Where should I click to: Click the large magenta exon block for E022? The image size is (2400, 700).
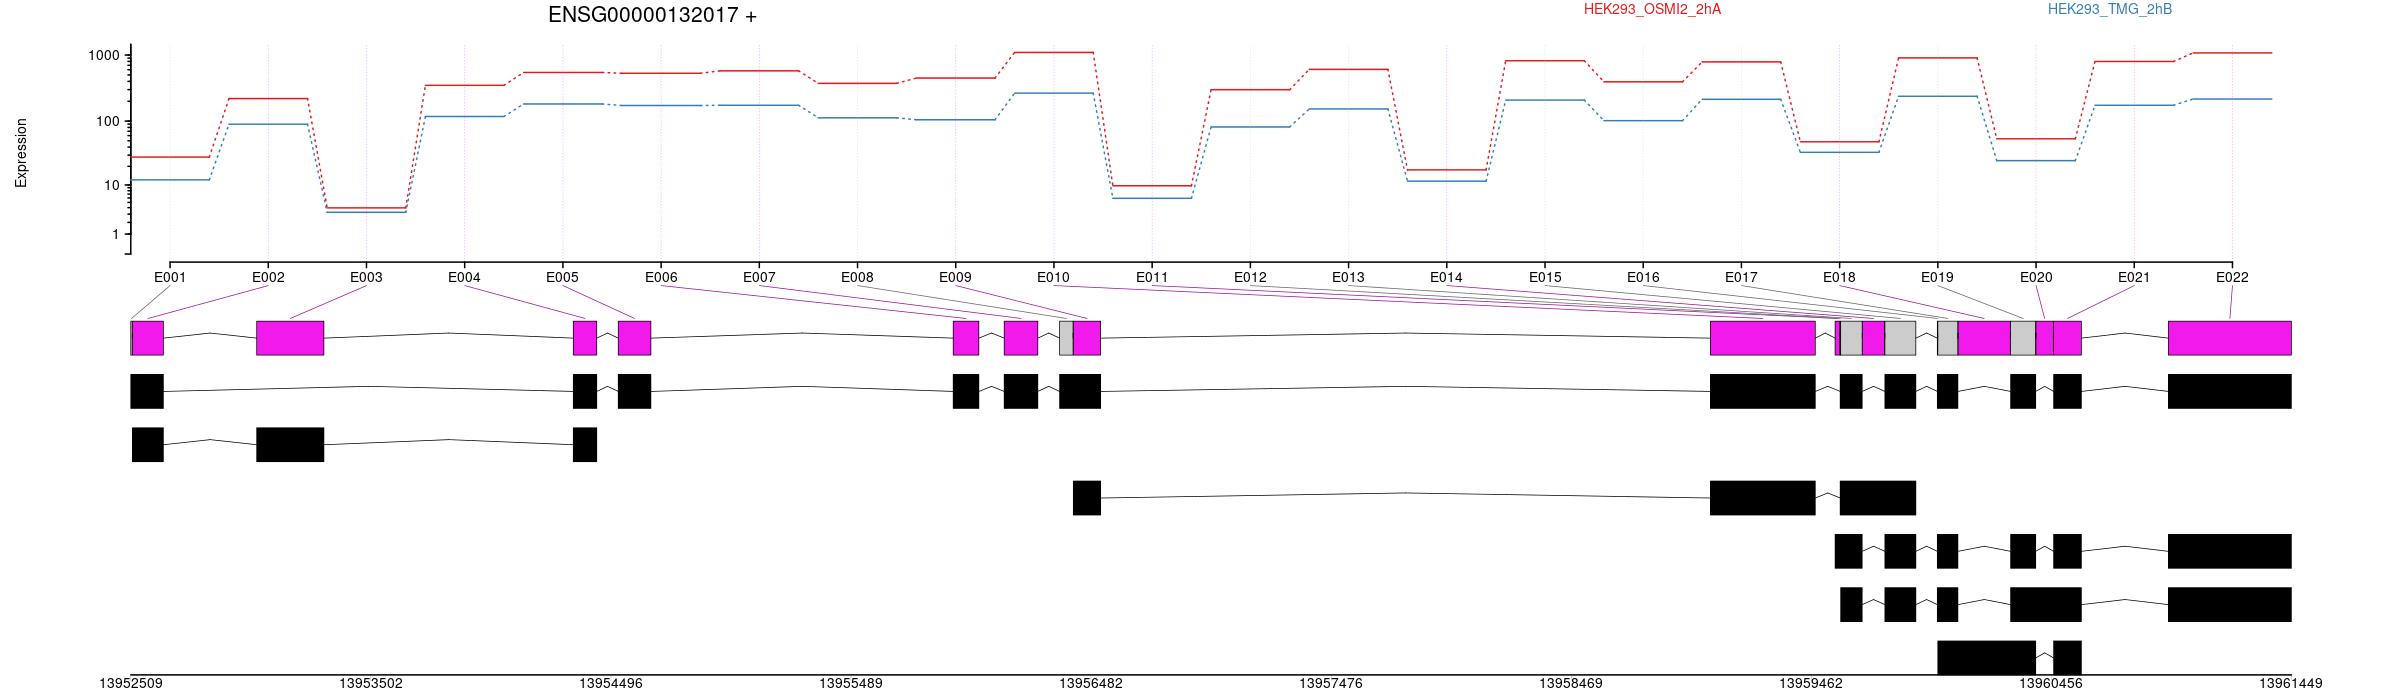[x=2230, y=338]
